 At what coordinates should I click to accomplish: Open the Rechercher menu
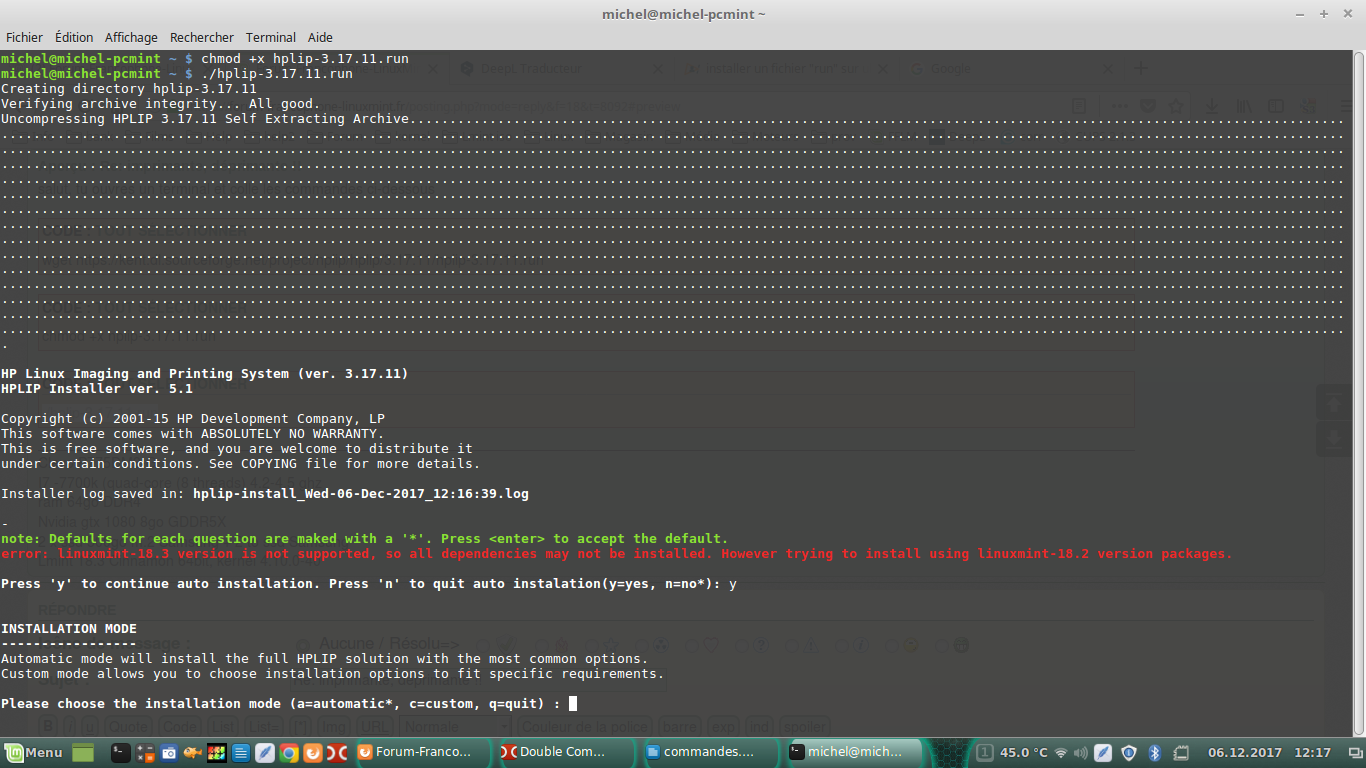tap(201, 37)
